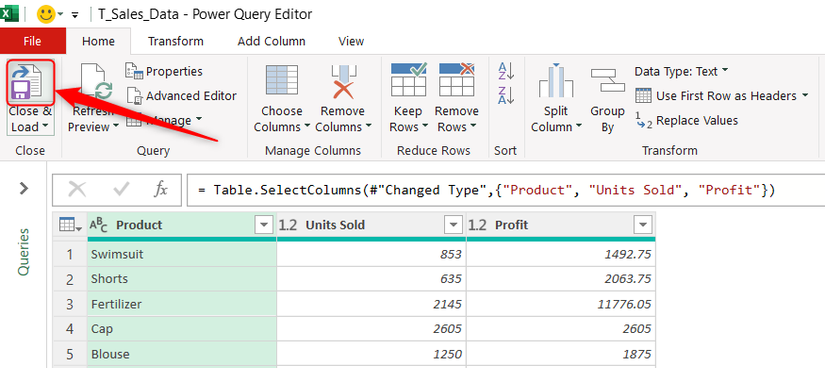Click the Split Column icon
This screenshot has width=825, height=368.
coord(556,81)
